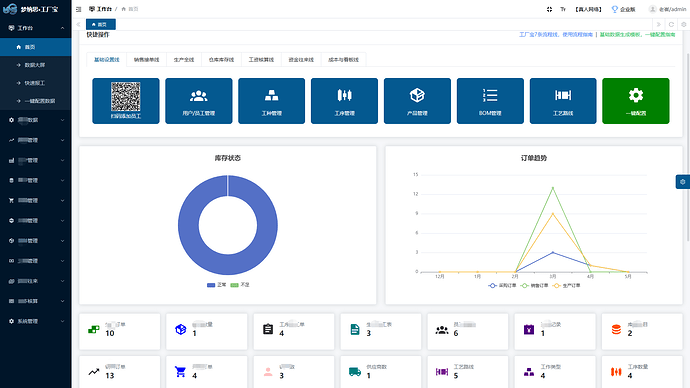
Task: Open tab bar settings gear icon
Action: (x=683, y=25)
